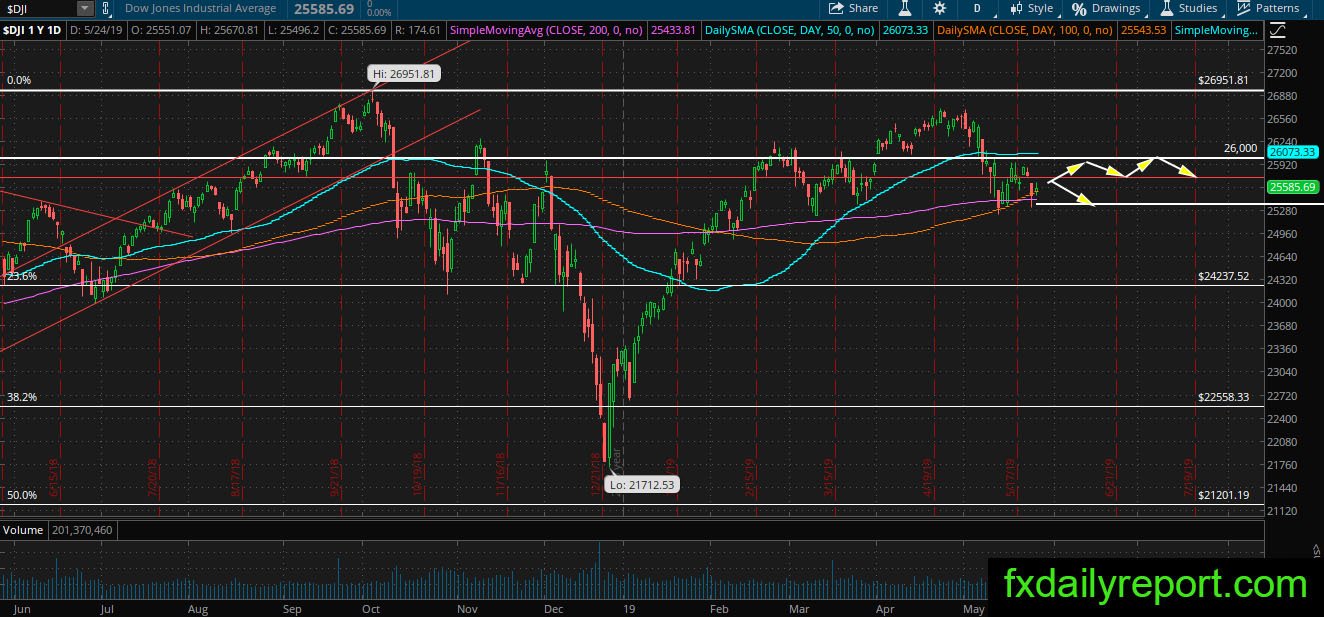Click the Jun month label on time axis

(21, 608)
